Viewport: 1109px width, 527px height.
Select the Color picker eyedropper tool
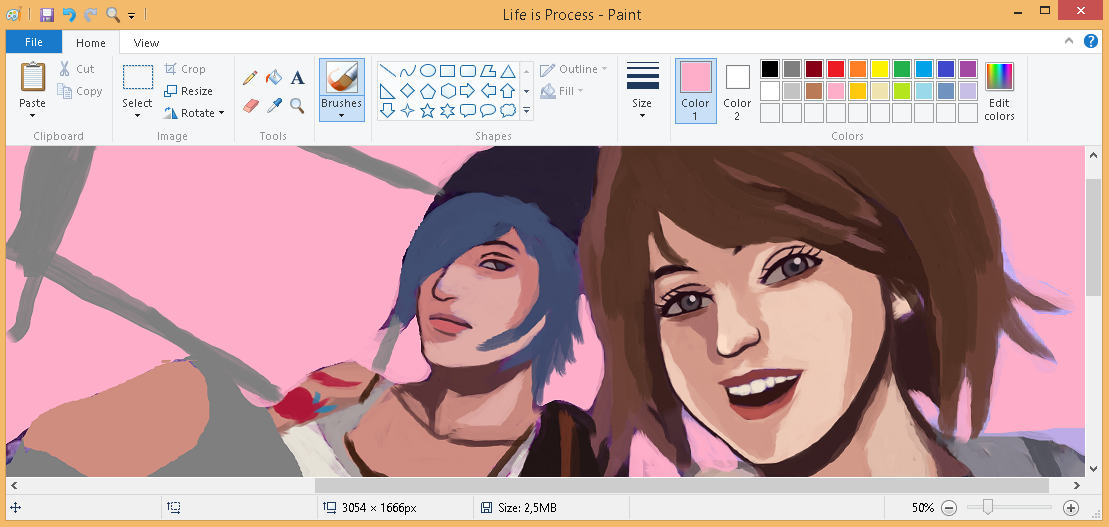(x=273, y=105)
